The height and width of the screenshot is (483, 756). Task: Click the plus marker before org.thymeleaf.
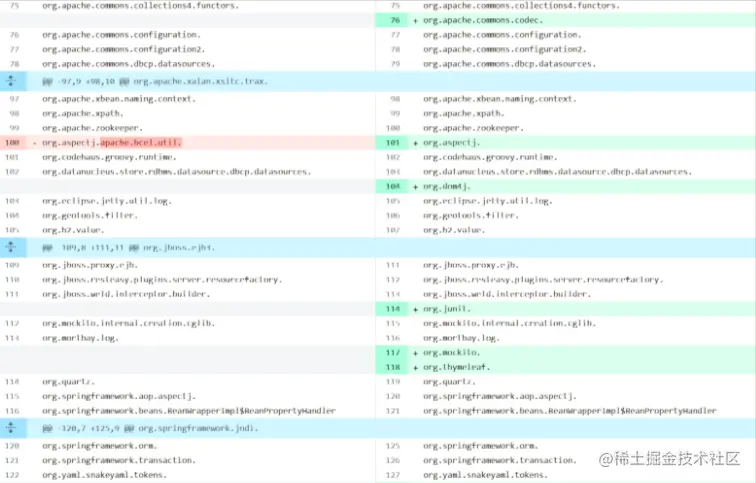tap(415, 367)
